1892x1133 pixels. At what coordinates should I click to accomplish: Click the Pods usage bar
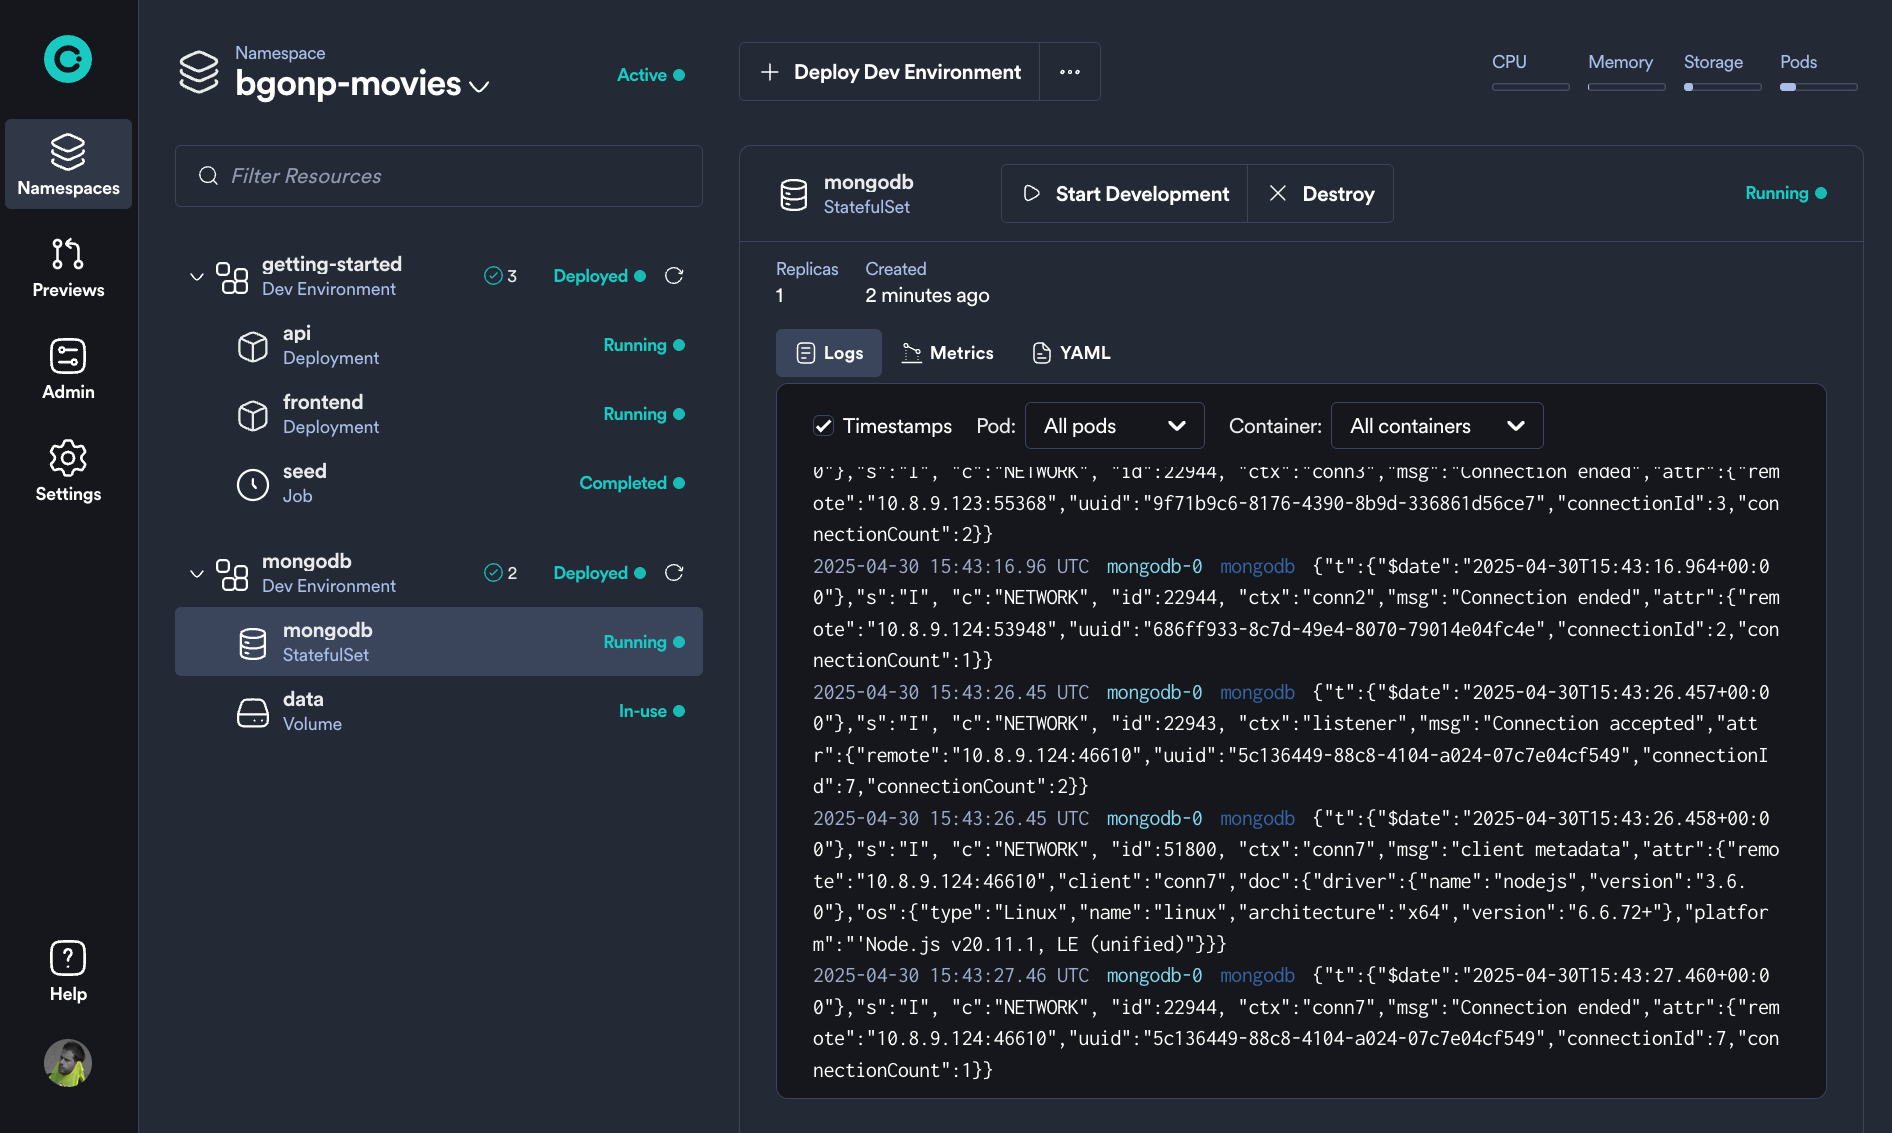[1817, 87]
